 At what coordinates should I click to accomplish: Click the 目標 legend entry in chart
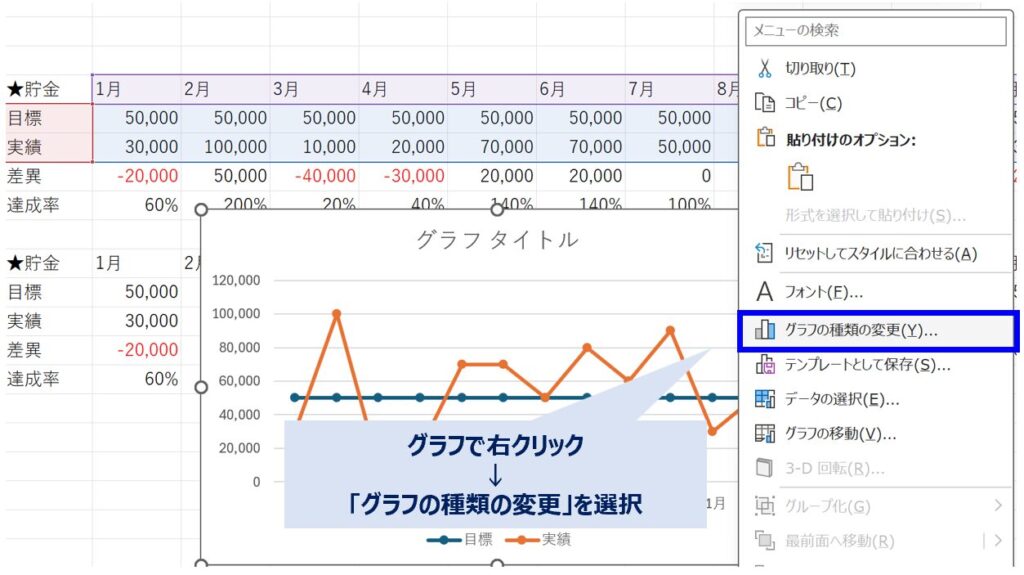tap(460, 540)
